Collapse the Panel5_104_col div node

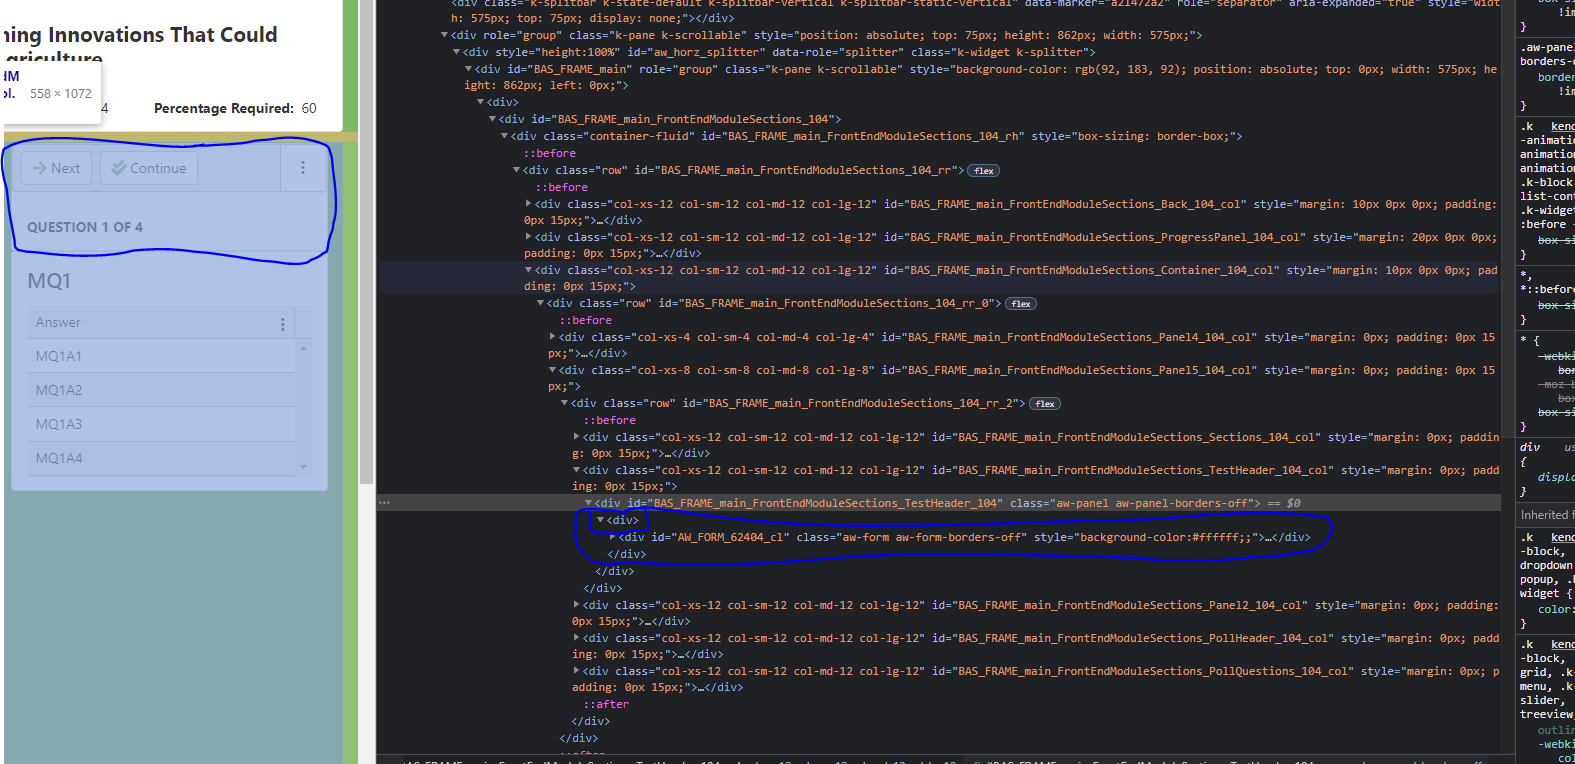pos(553,370)
